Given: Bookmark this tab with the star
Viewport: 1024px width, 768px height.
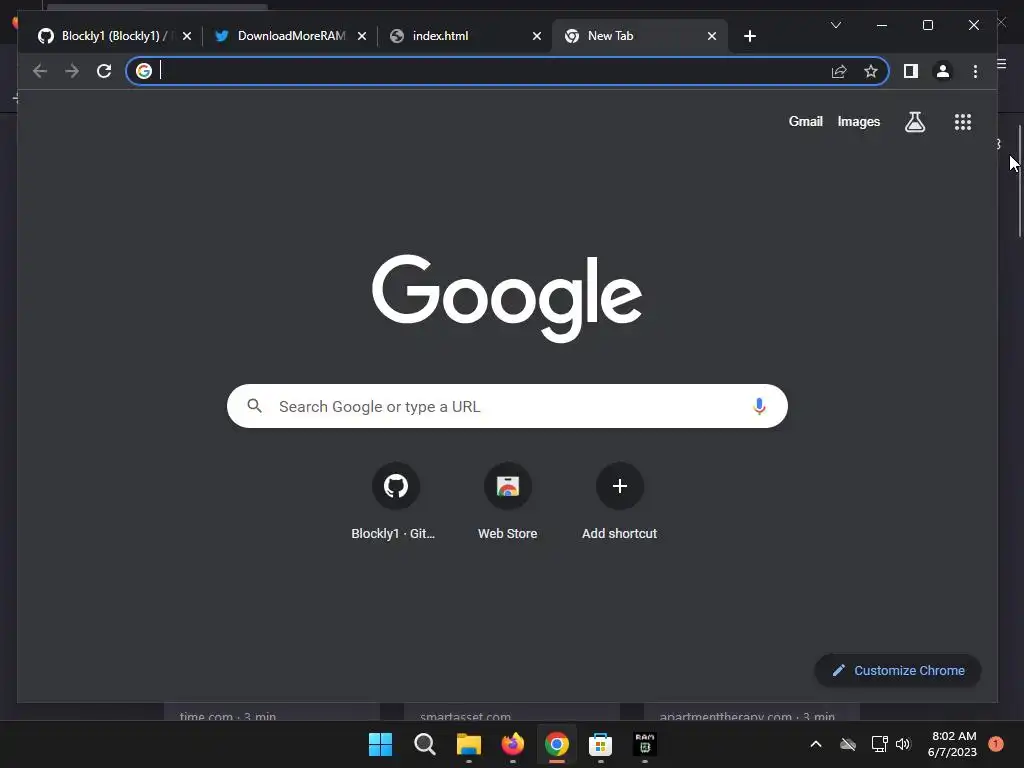Looking at the screenshot, I should [x=871, y=71].
